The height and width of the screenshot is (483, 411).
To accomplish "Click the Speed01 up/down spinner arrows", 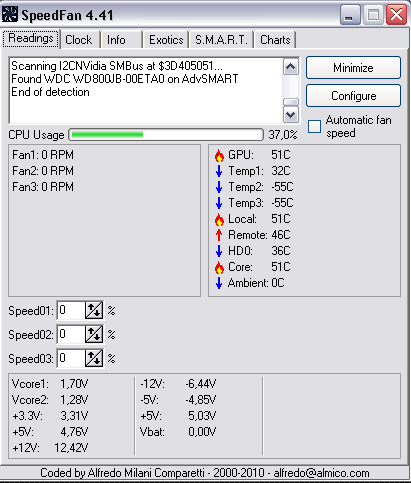I will coord(94,311).
